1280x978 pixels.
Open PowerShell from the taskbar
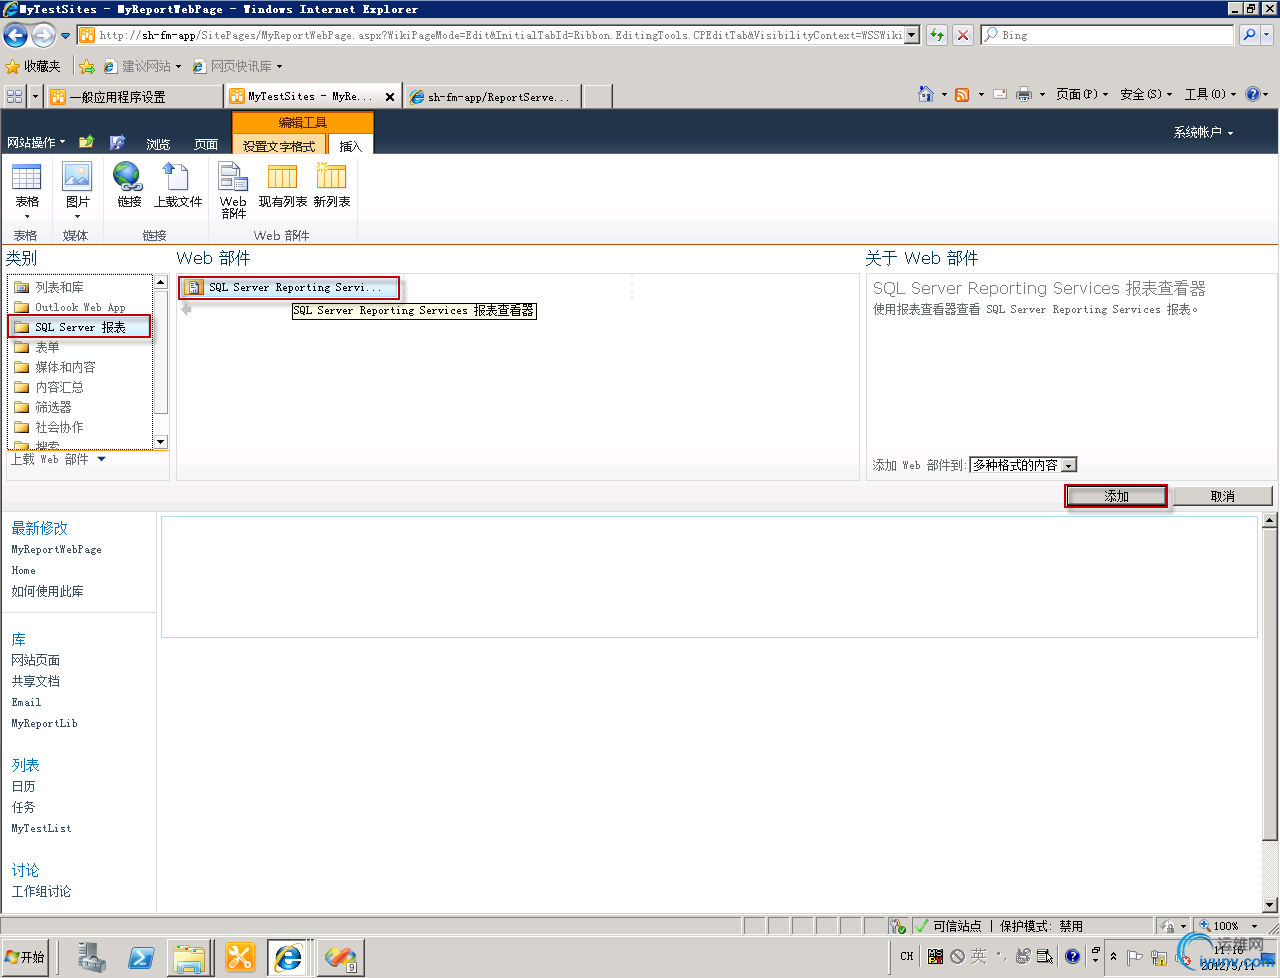[141, 957]
